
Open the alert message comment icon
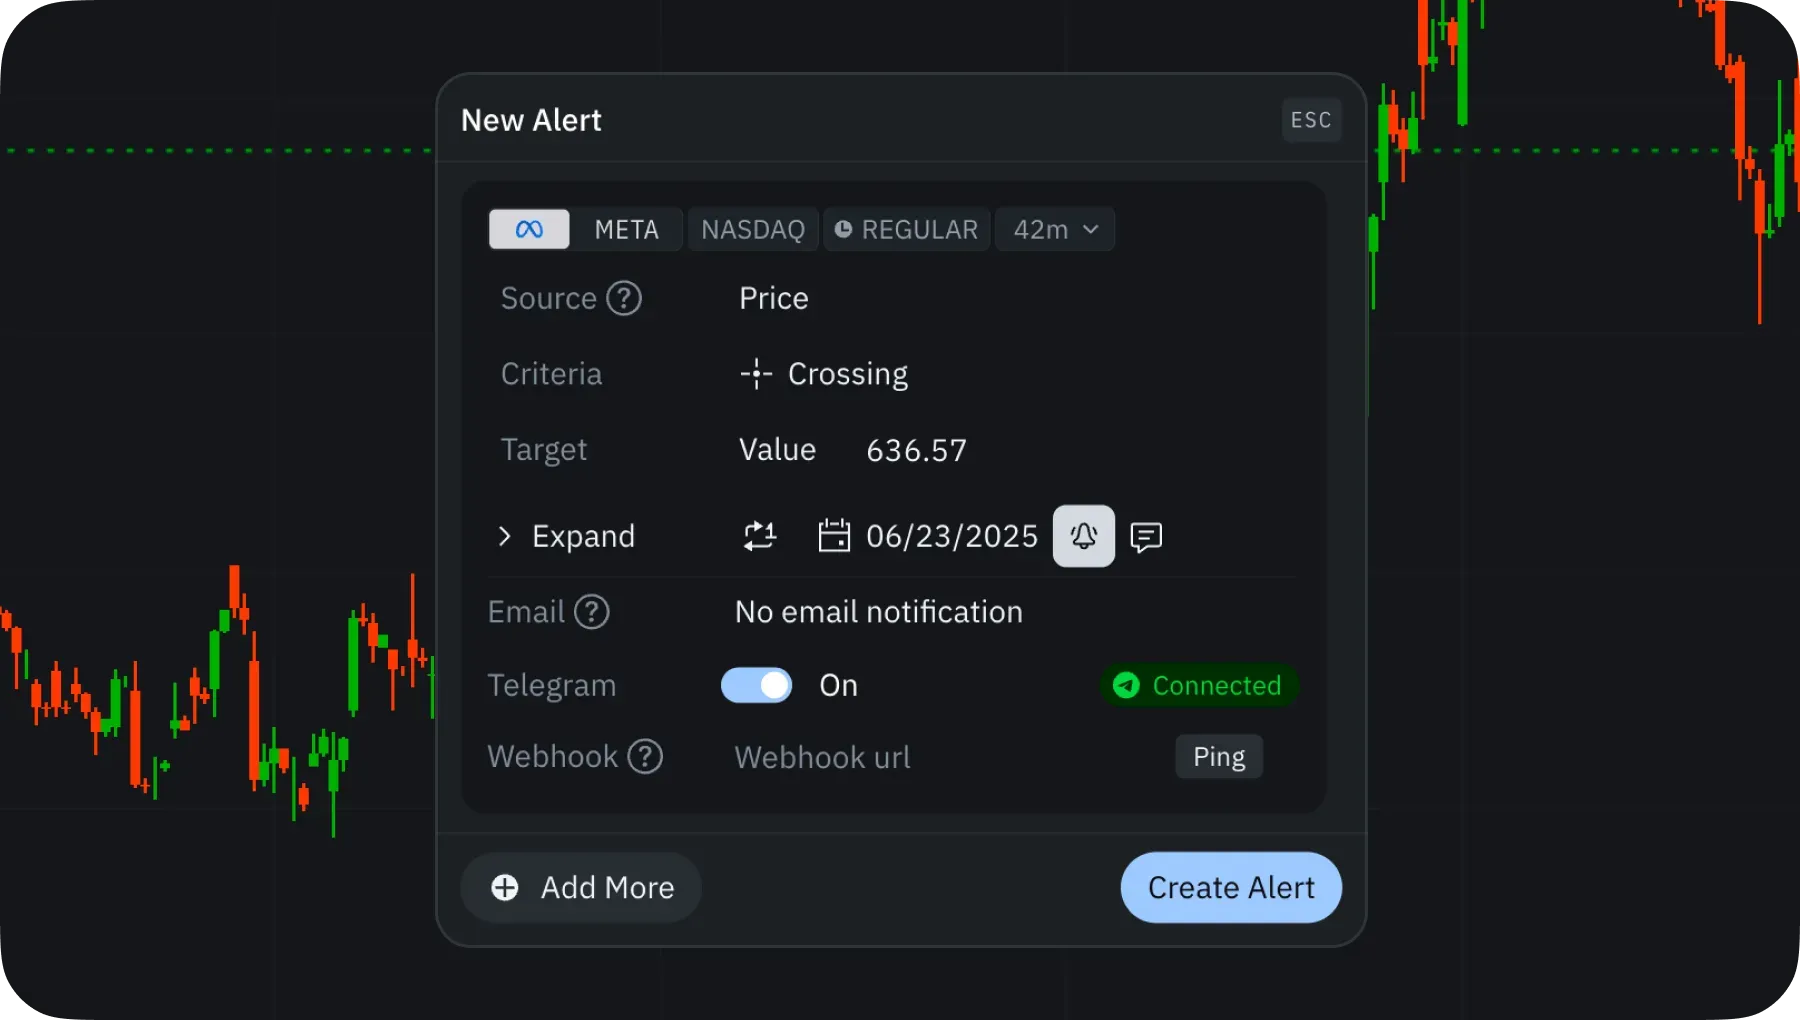(1146, 537)
